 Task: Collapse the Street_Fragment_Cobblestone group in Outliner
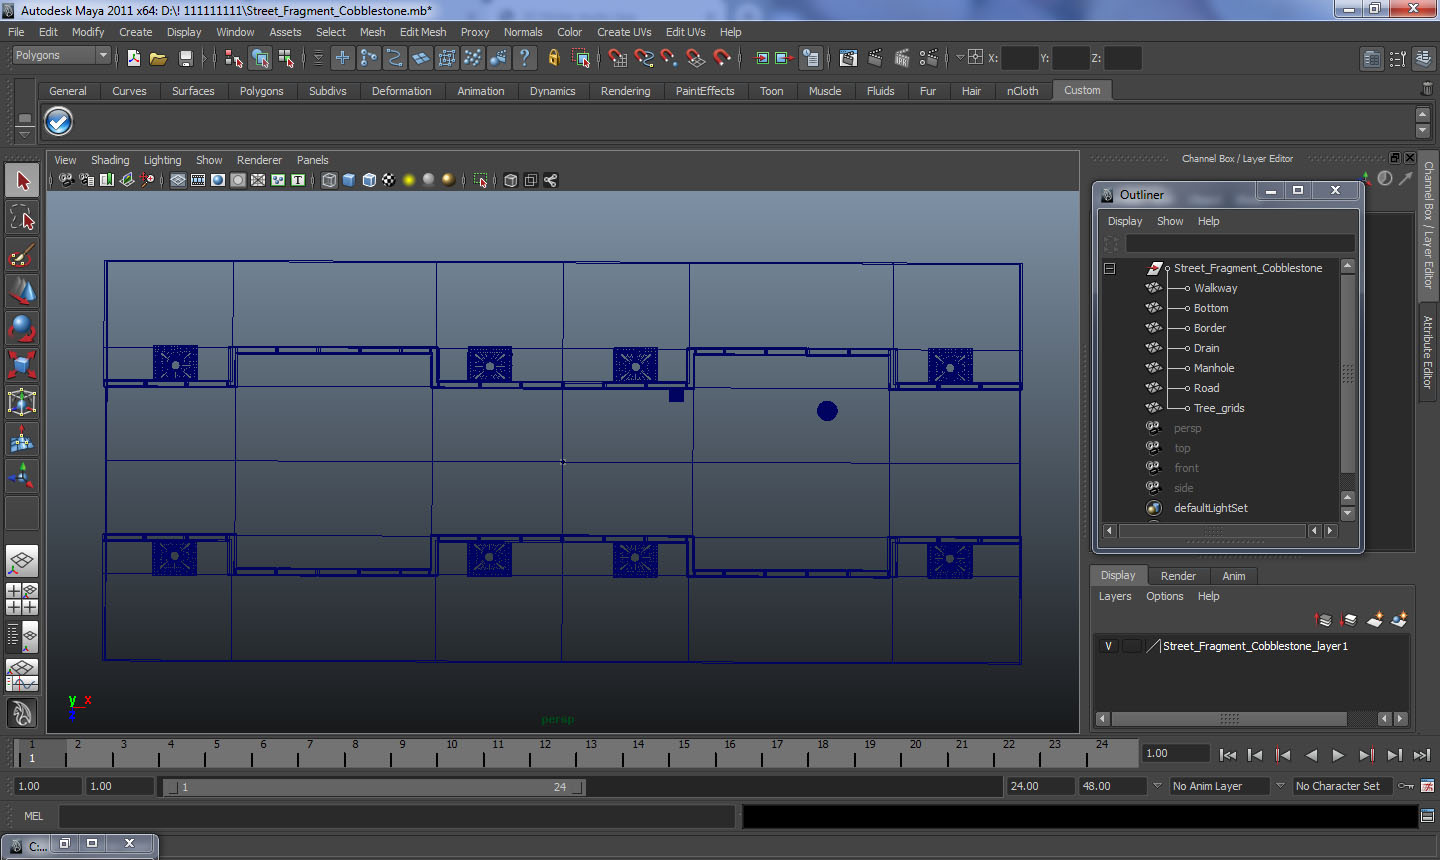1109,268
